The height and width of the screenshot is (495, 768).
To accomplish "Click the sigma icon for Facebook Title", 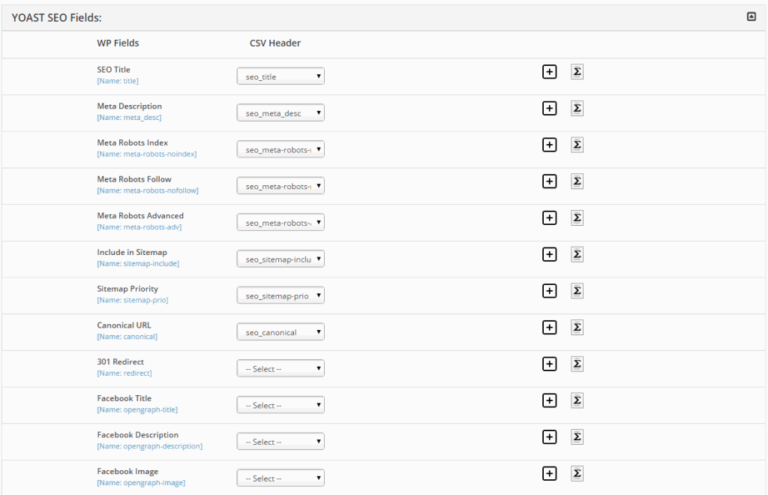I will coord(577,401).
